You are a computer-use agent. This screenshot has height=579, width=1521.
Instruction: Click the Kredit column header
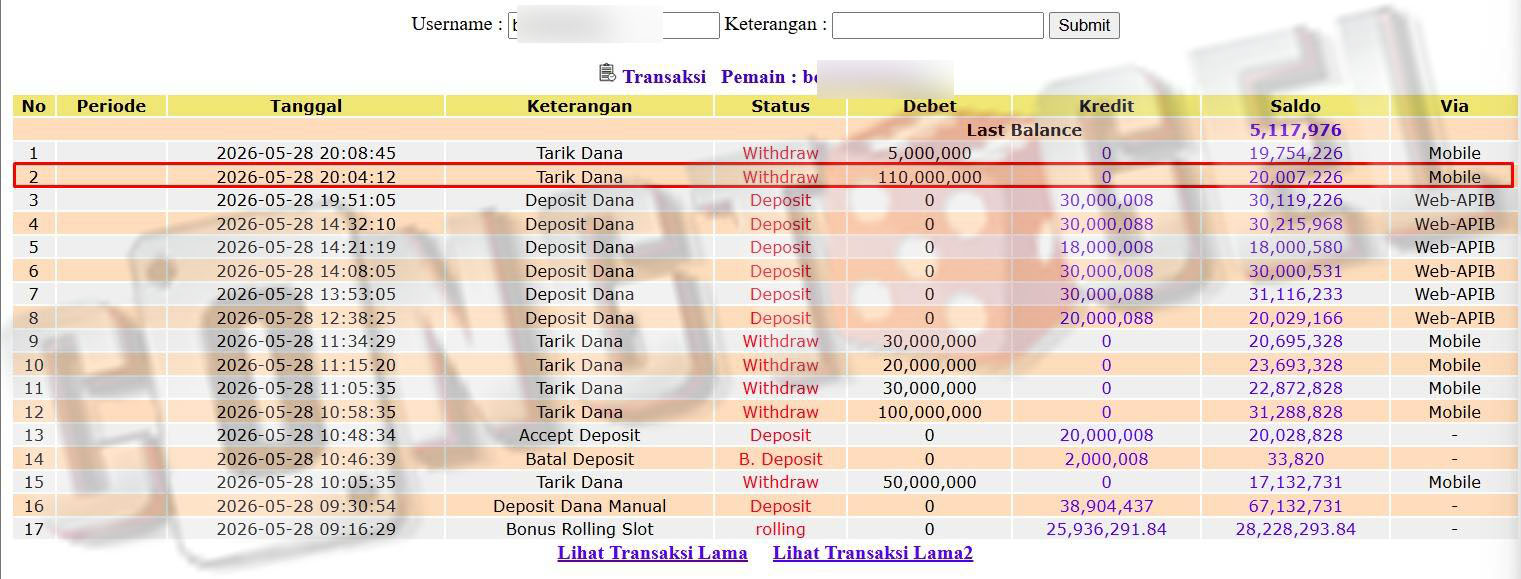click(1106, 106)
